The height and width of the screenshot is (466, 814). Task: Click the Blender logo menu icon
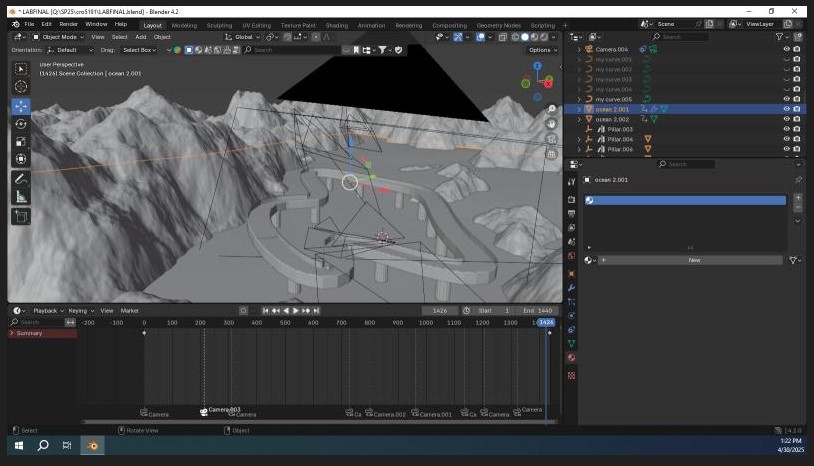tap(16, 24)
